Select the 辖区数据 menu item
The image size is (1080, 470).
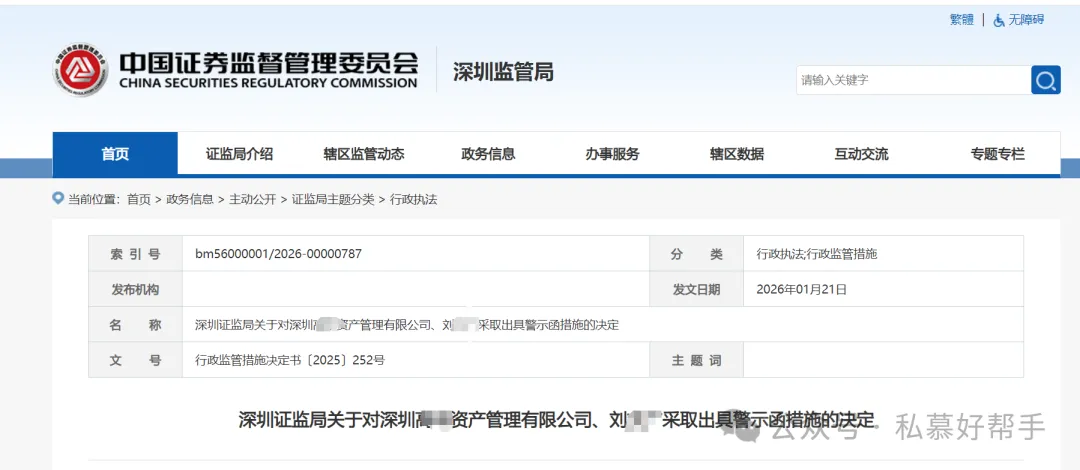[737, 154]
